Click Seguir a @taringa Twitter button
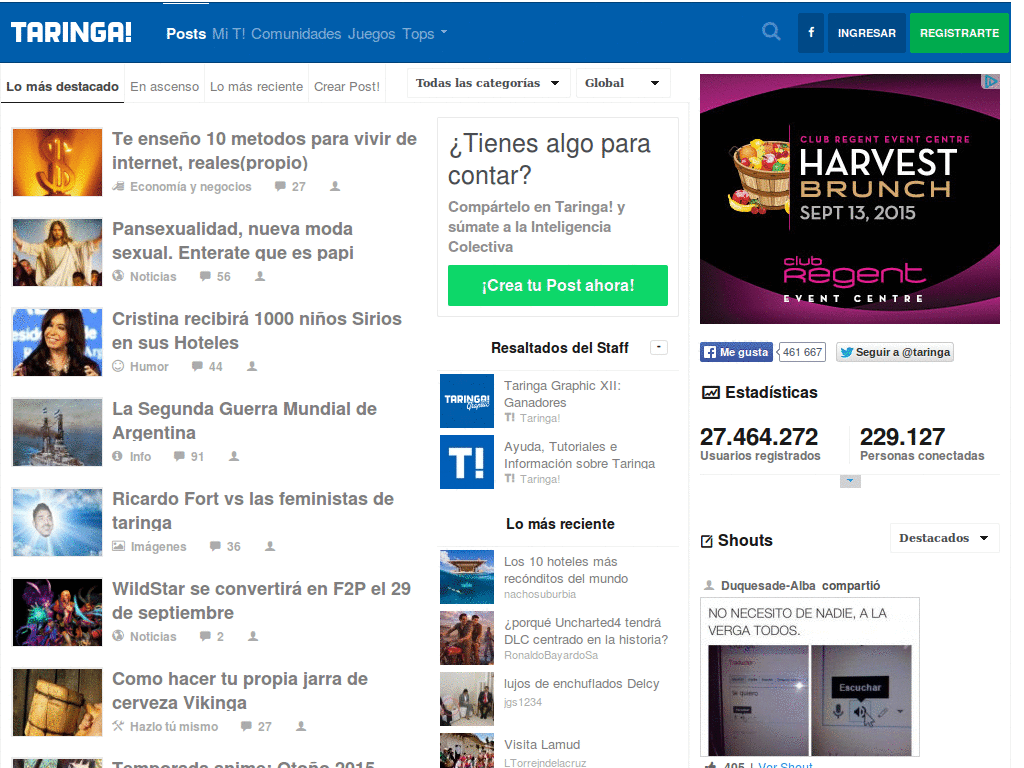Viewport: 1024px width, 768px height. click(x=895, y=352)
